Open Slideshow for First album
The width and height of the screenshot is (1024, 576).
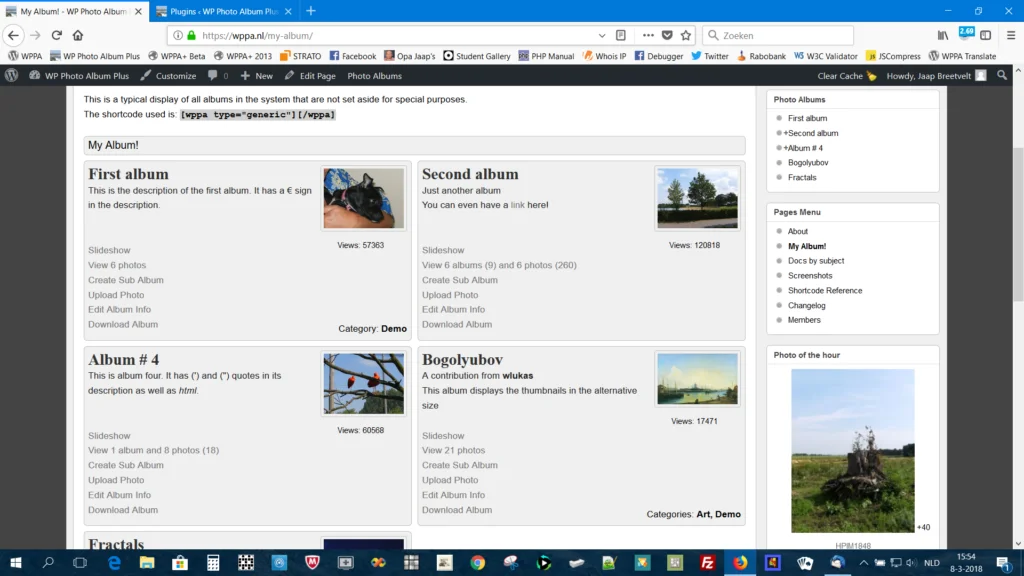[109, 250]
